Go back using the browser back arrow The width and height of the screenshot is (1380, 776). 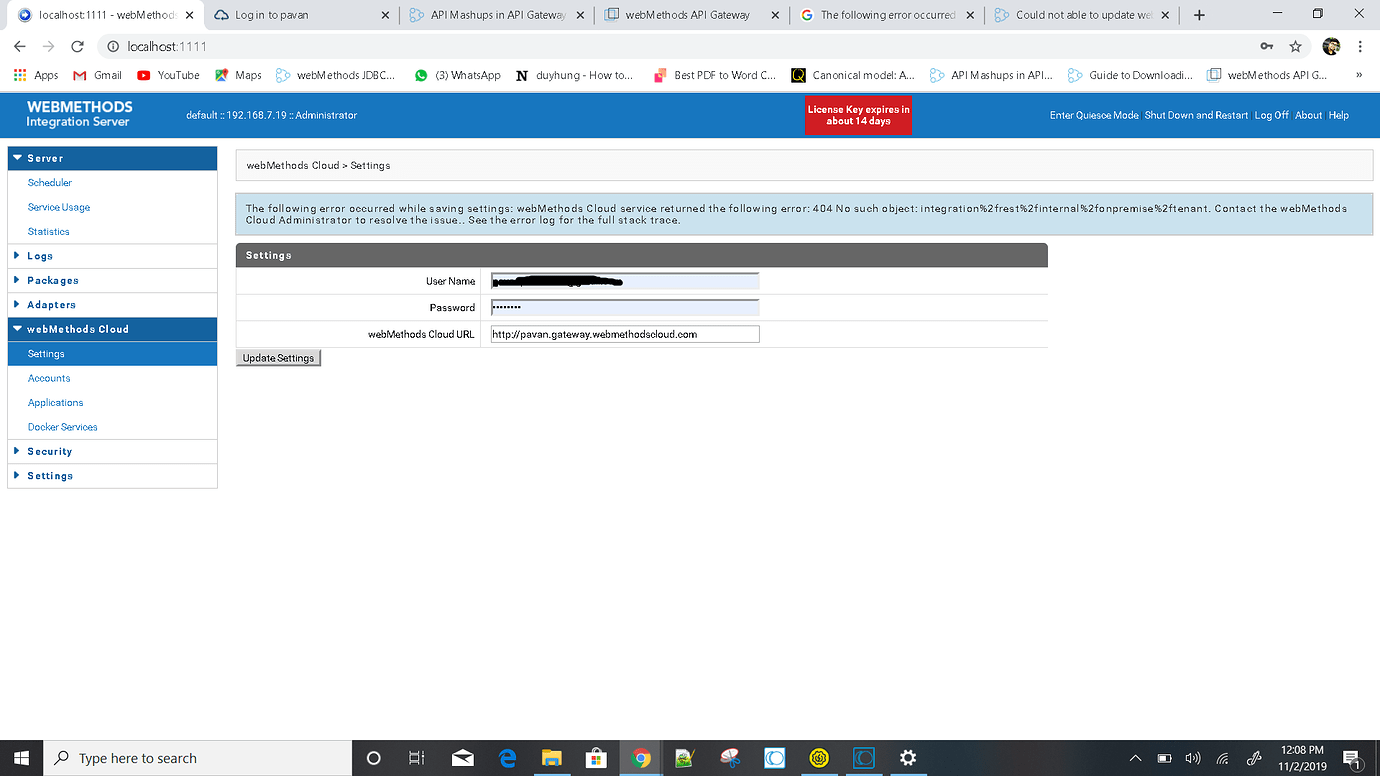click(20, 47)
